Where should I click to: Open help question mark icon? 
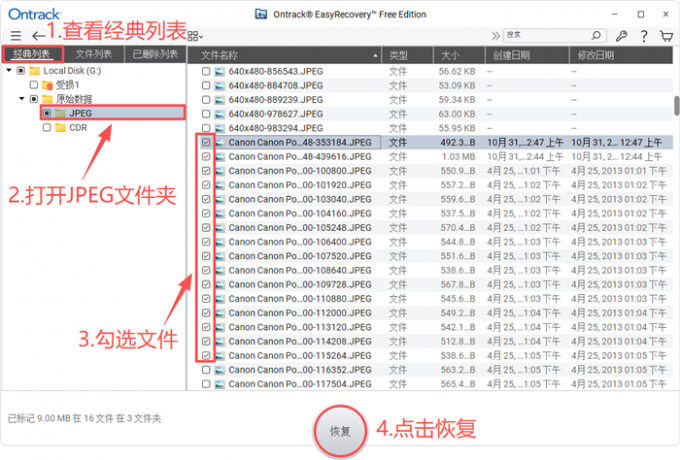pos(644,36)
